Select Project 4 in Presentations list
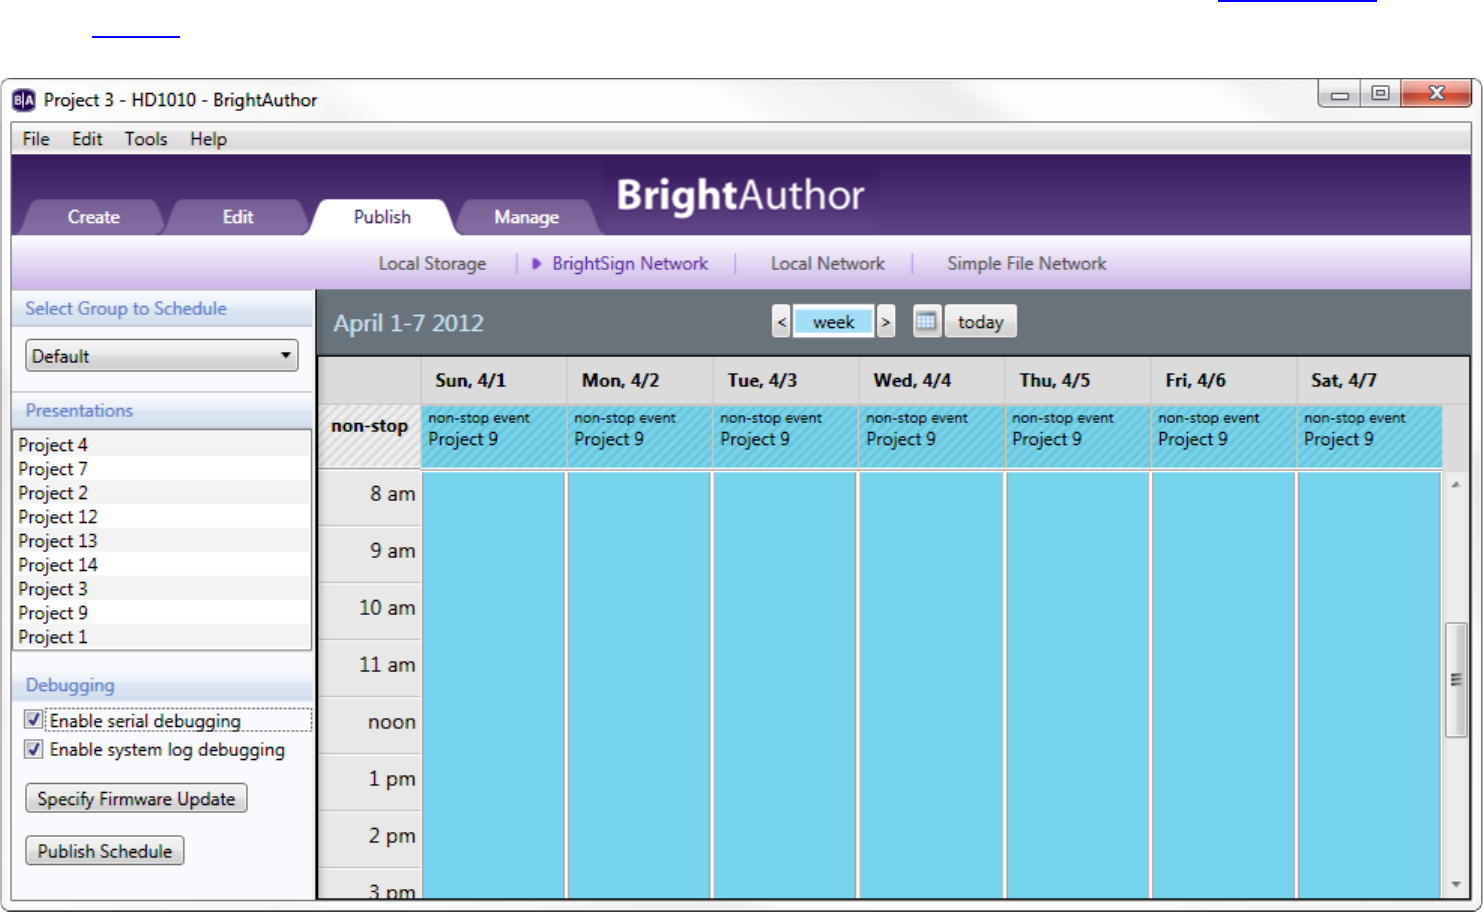The image size is (1483, 912). (162, 444)
